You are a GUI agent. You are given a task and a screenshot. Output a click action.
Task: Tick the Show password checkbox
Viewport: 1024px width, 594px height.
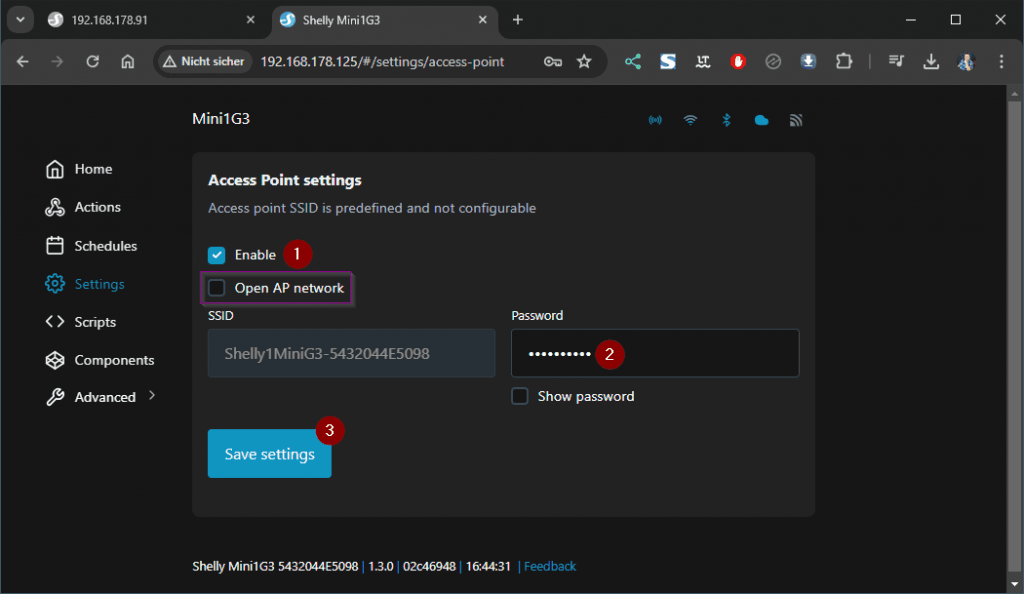(520, 396)
